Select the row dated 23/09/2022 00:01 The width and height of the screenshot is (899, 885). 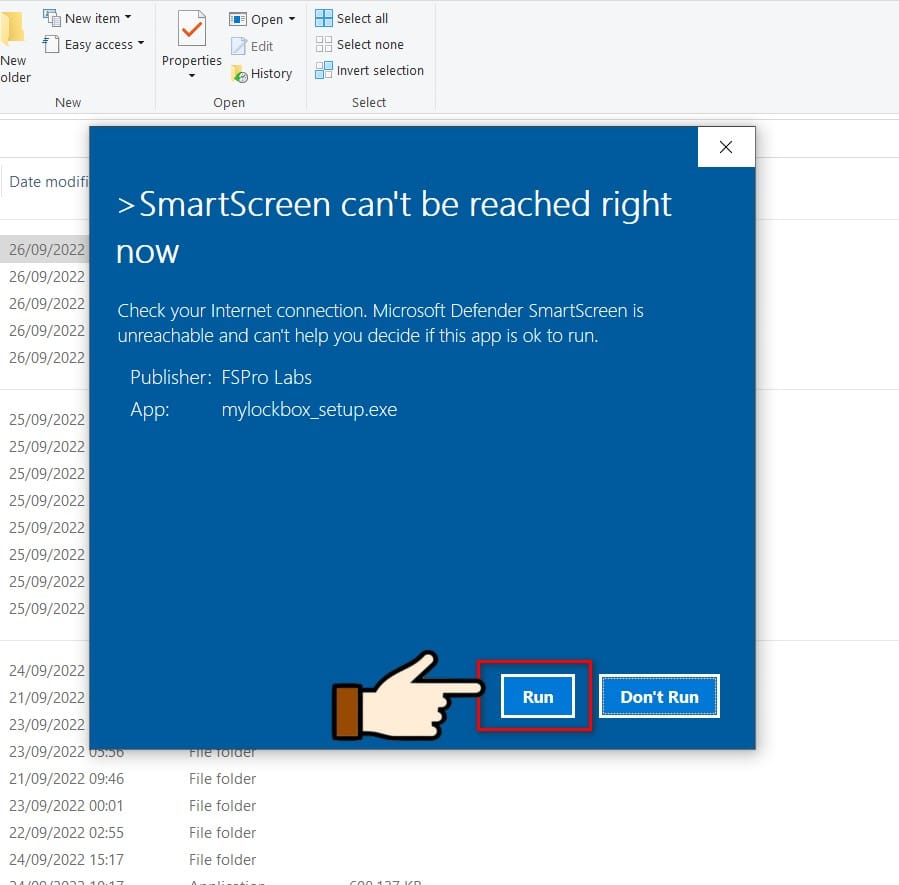point(132,805)
